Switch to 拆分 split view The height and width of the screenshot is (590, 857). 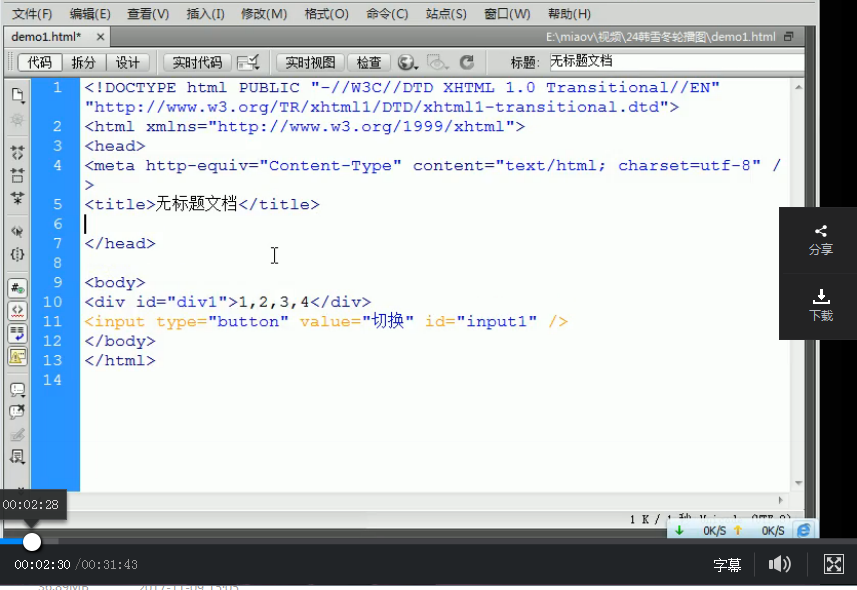click(x=84, y=62)
